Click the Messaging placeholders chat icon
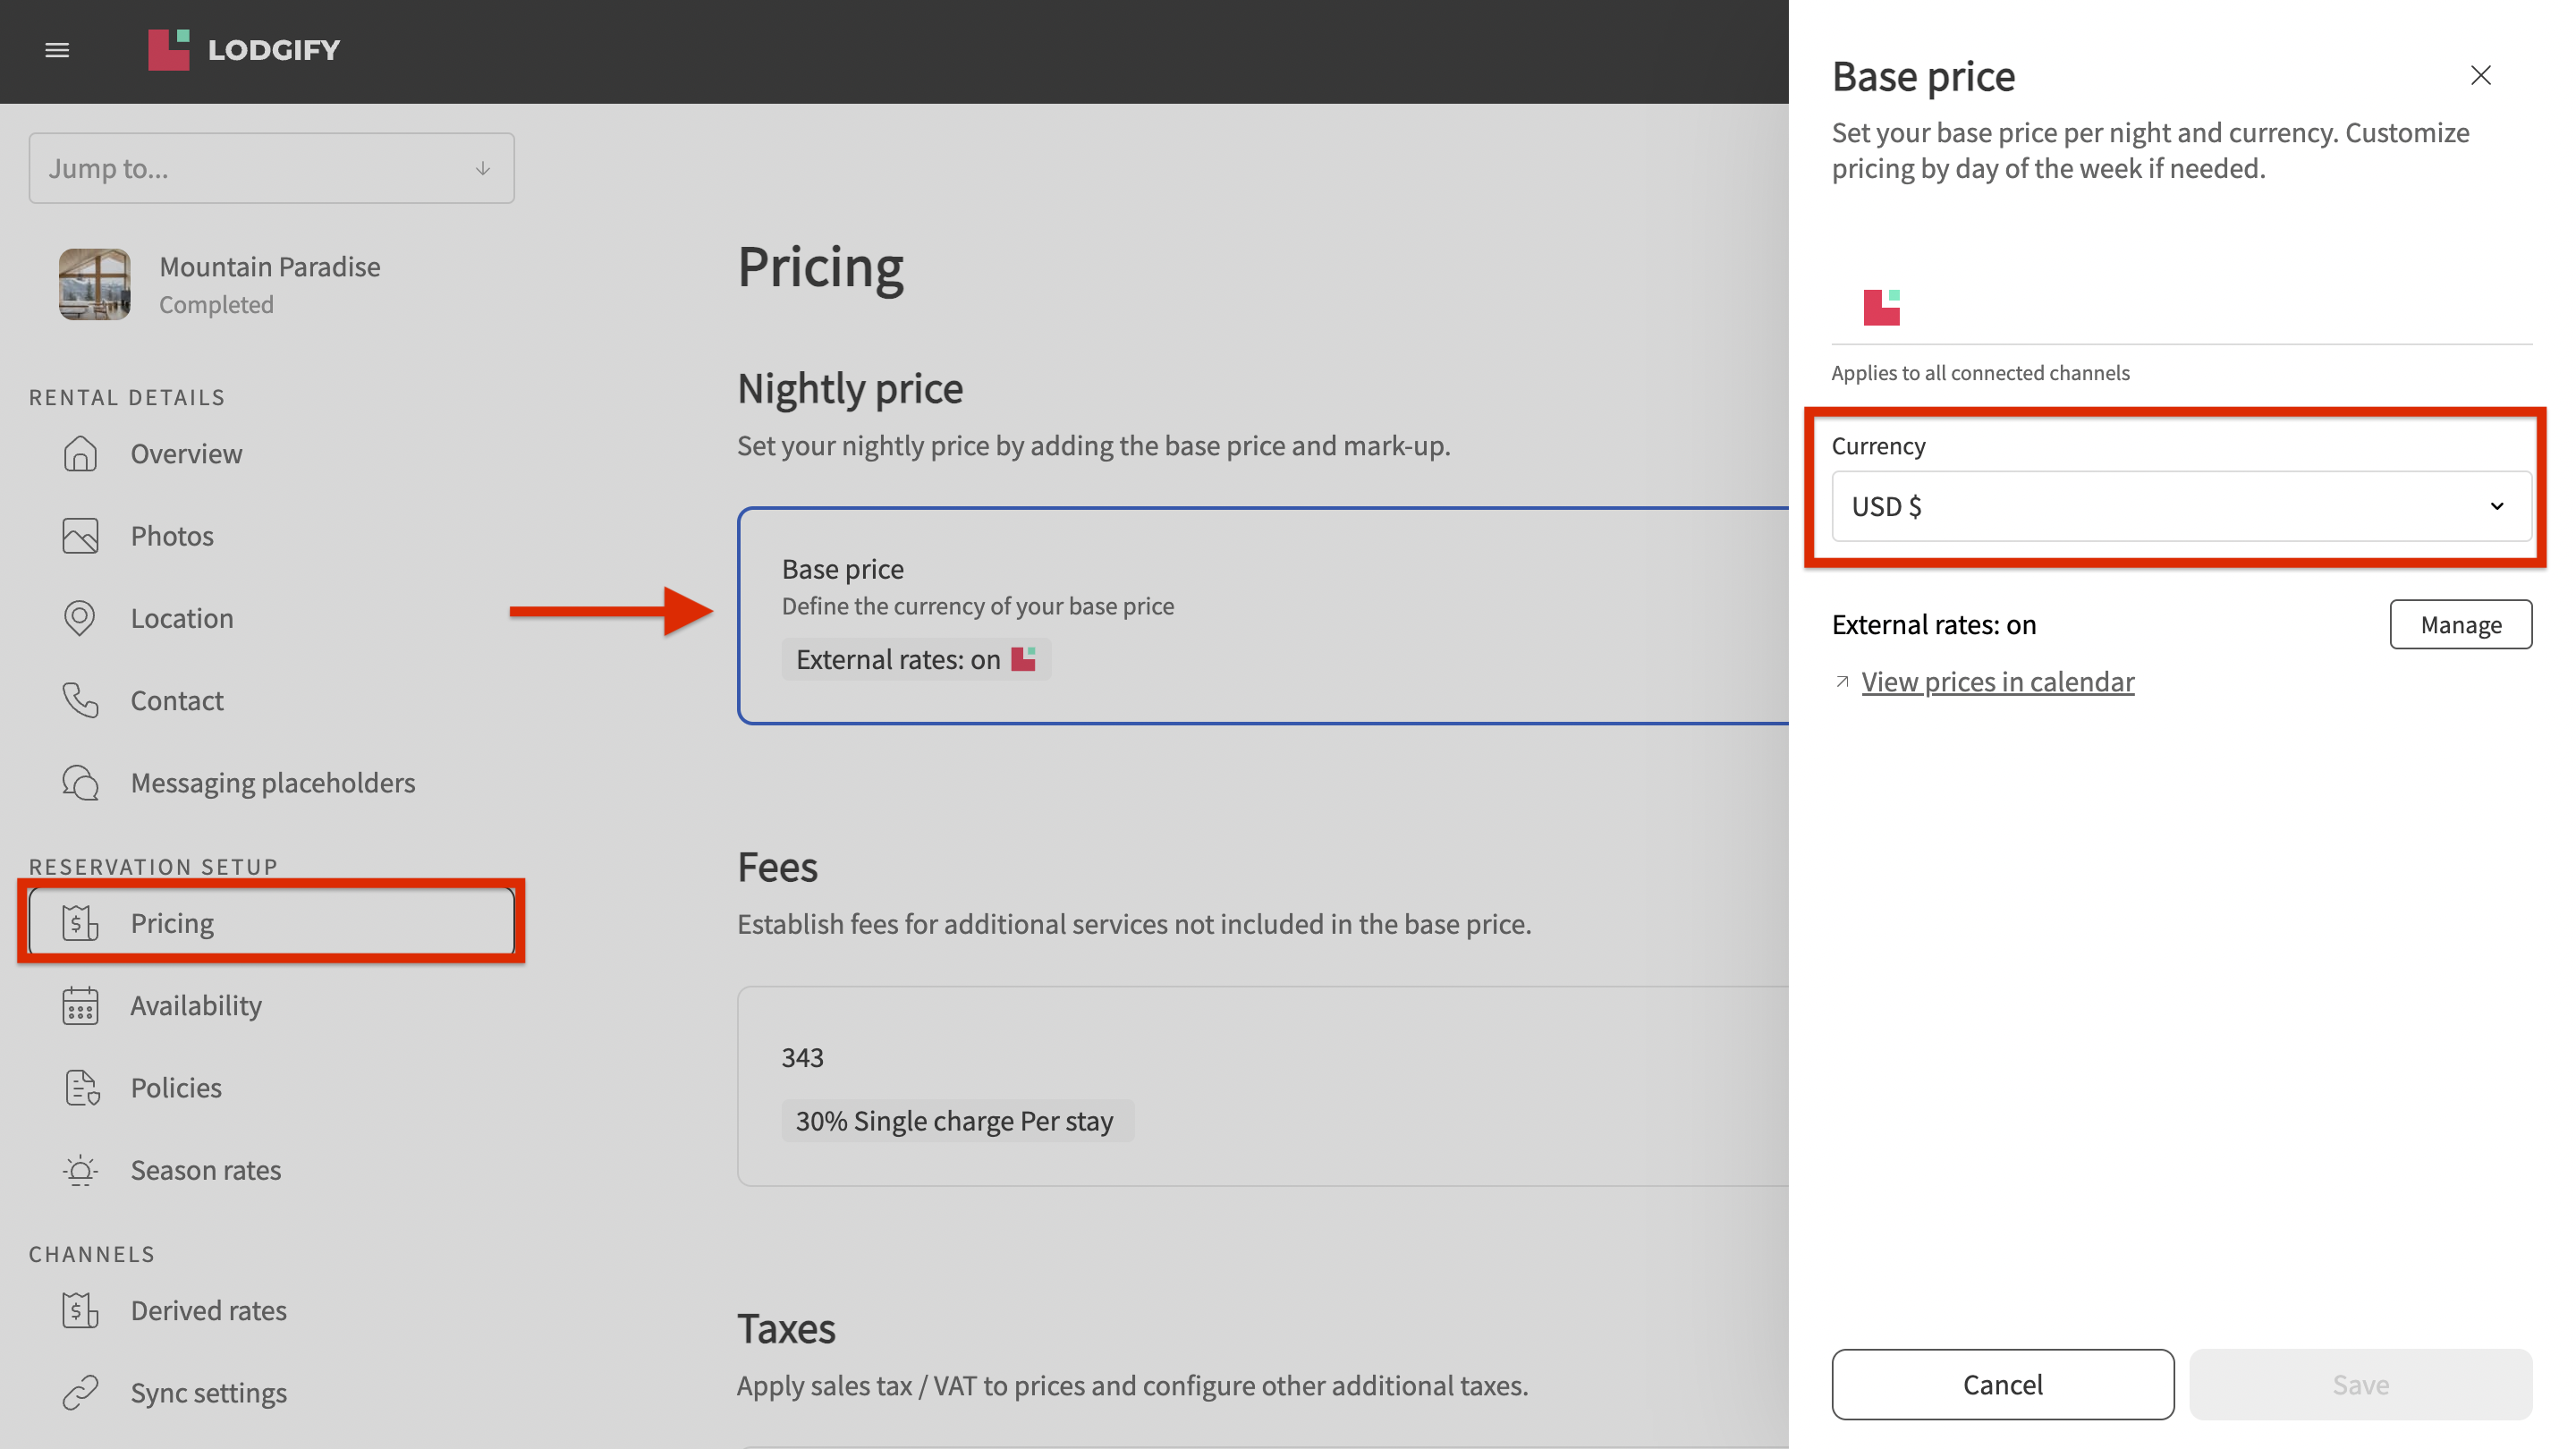This screenshot has width=2576, height=1449. [80, 783]
